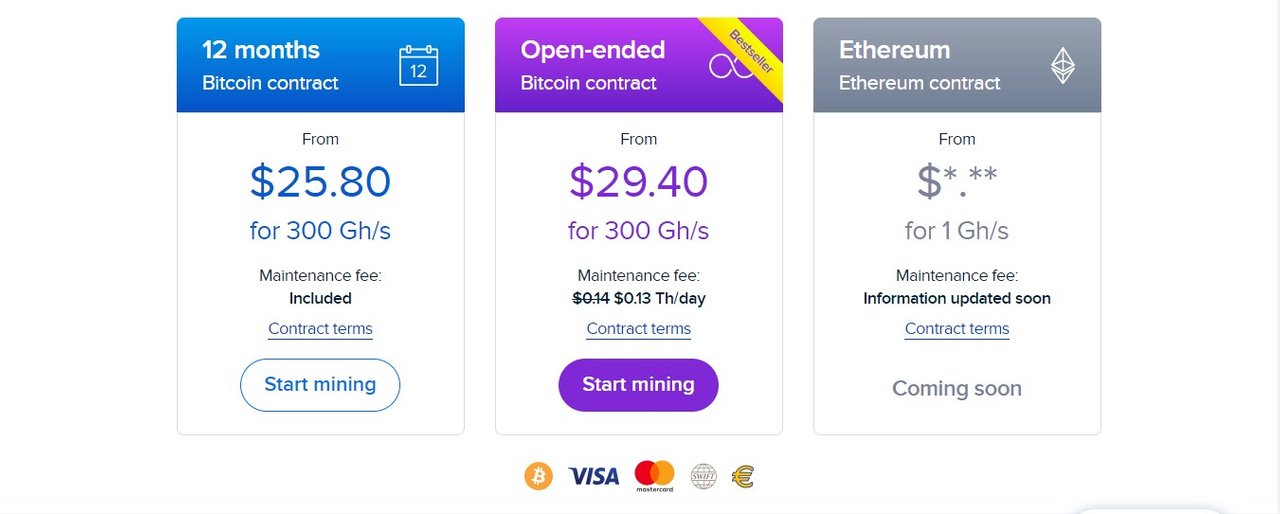The width and height of the screenshot is (1280, 514).
Task: Click the purple Start mining button
Action: [x=638, y=385]
